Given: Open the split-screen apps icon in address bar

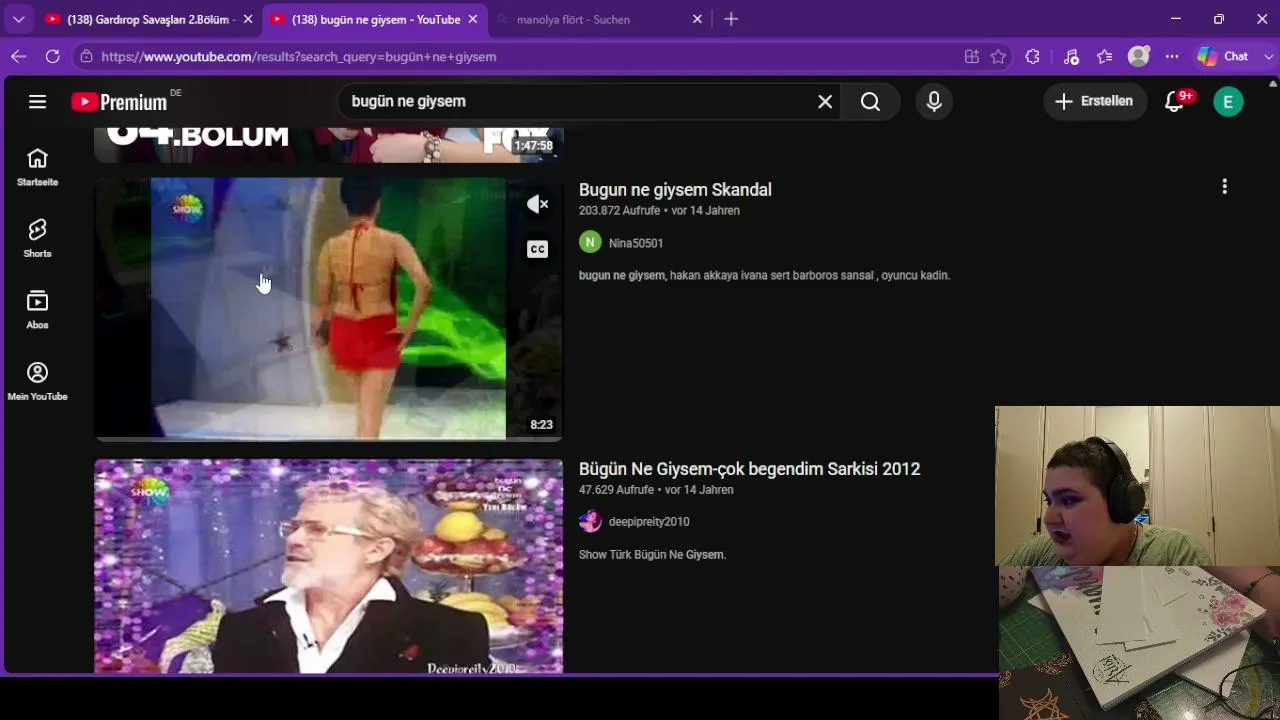Looking at the screenshot, I should (x=971, y=57).
